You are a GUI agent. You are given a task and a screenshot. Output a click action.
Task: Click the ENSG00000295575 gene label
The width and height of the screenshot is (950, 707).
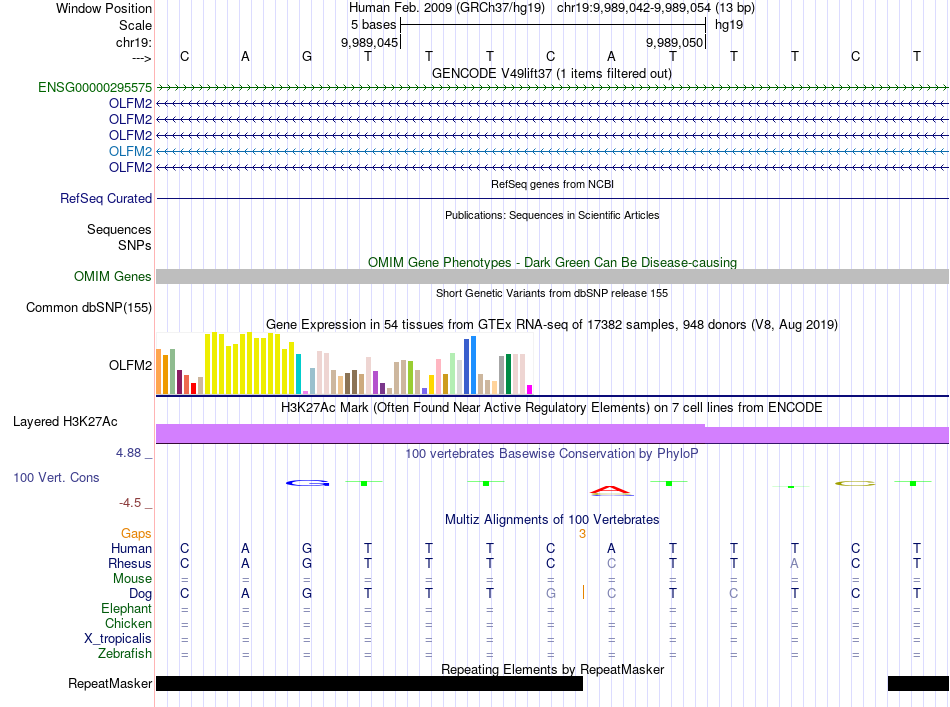pos(95,87)
